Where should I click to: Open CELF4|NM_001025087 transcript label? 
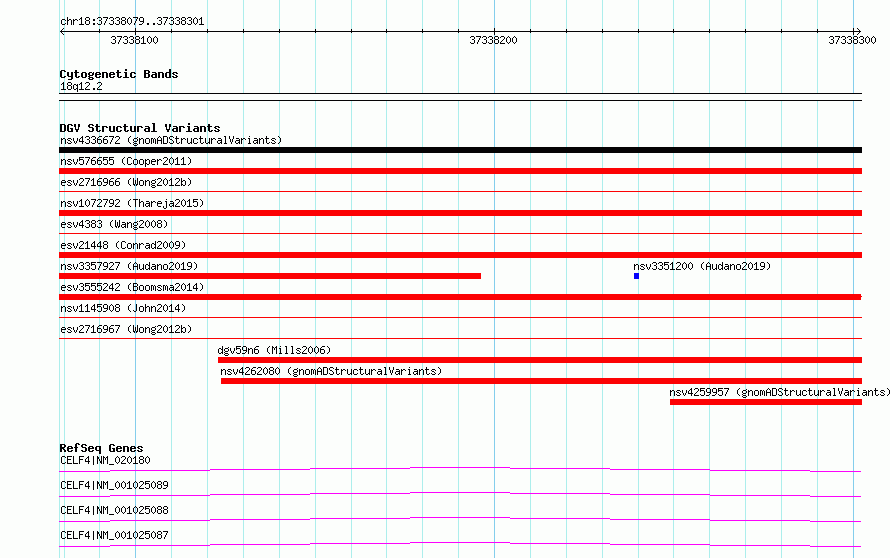tap(114, 535)
